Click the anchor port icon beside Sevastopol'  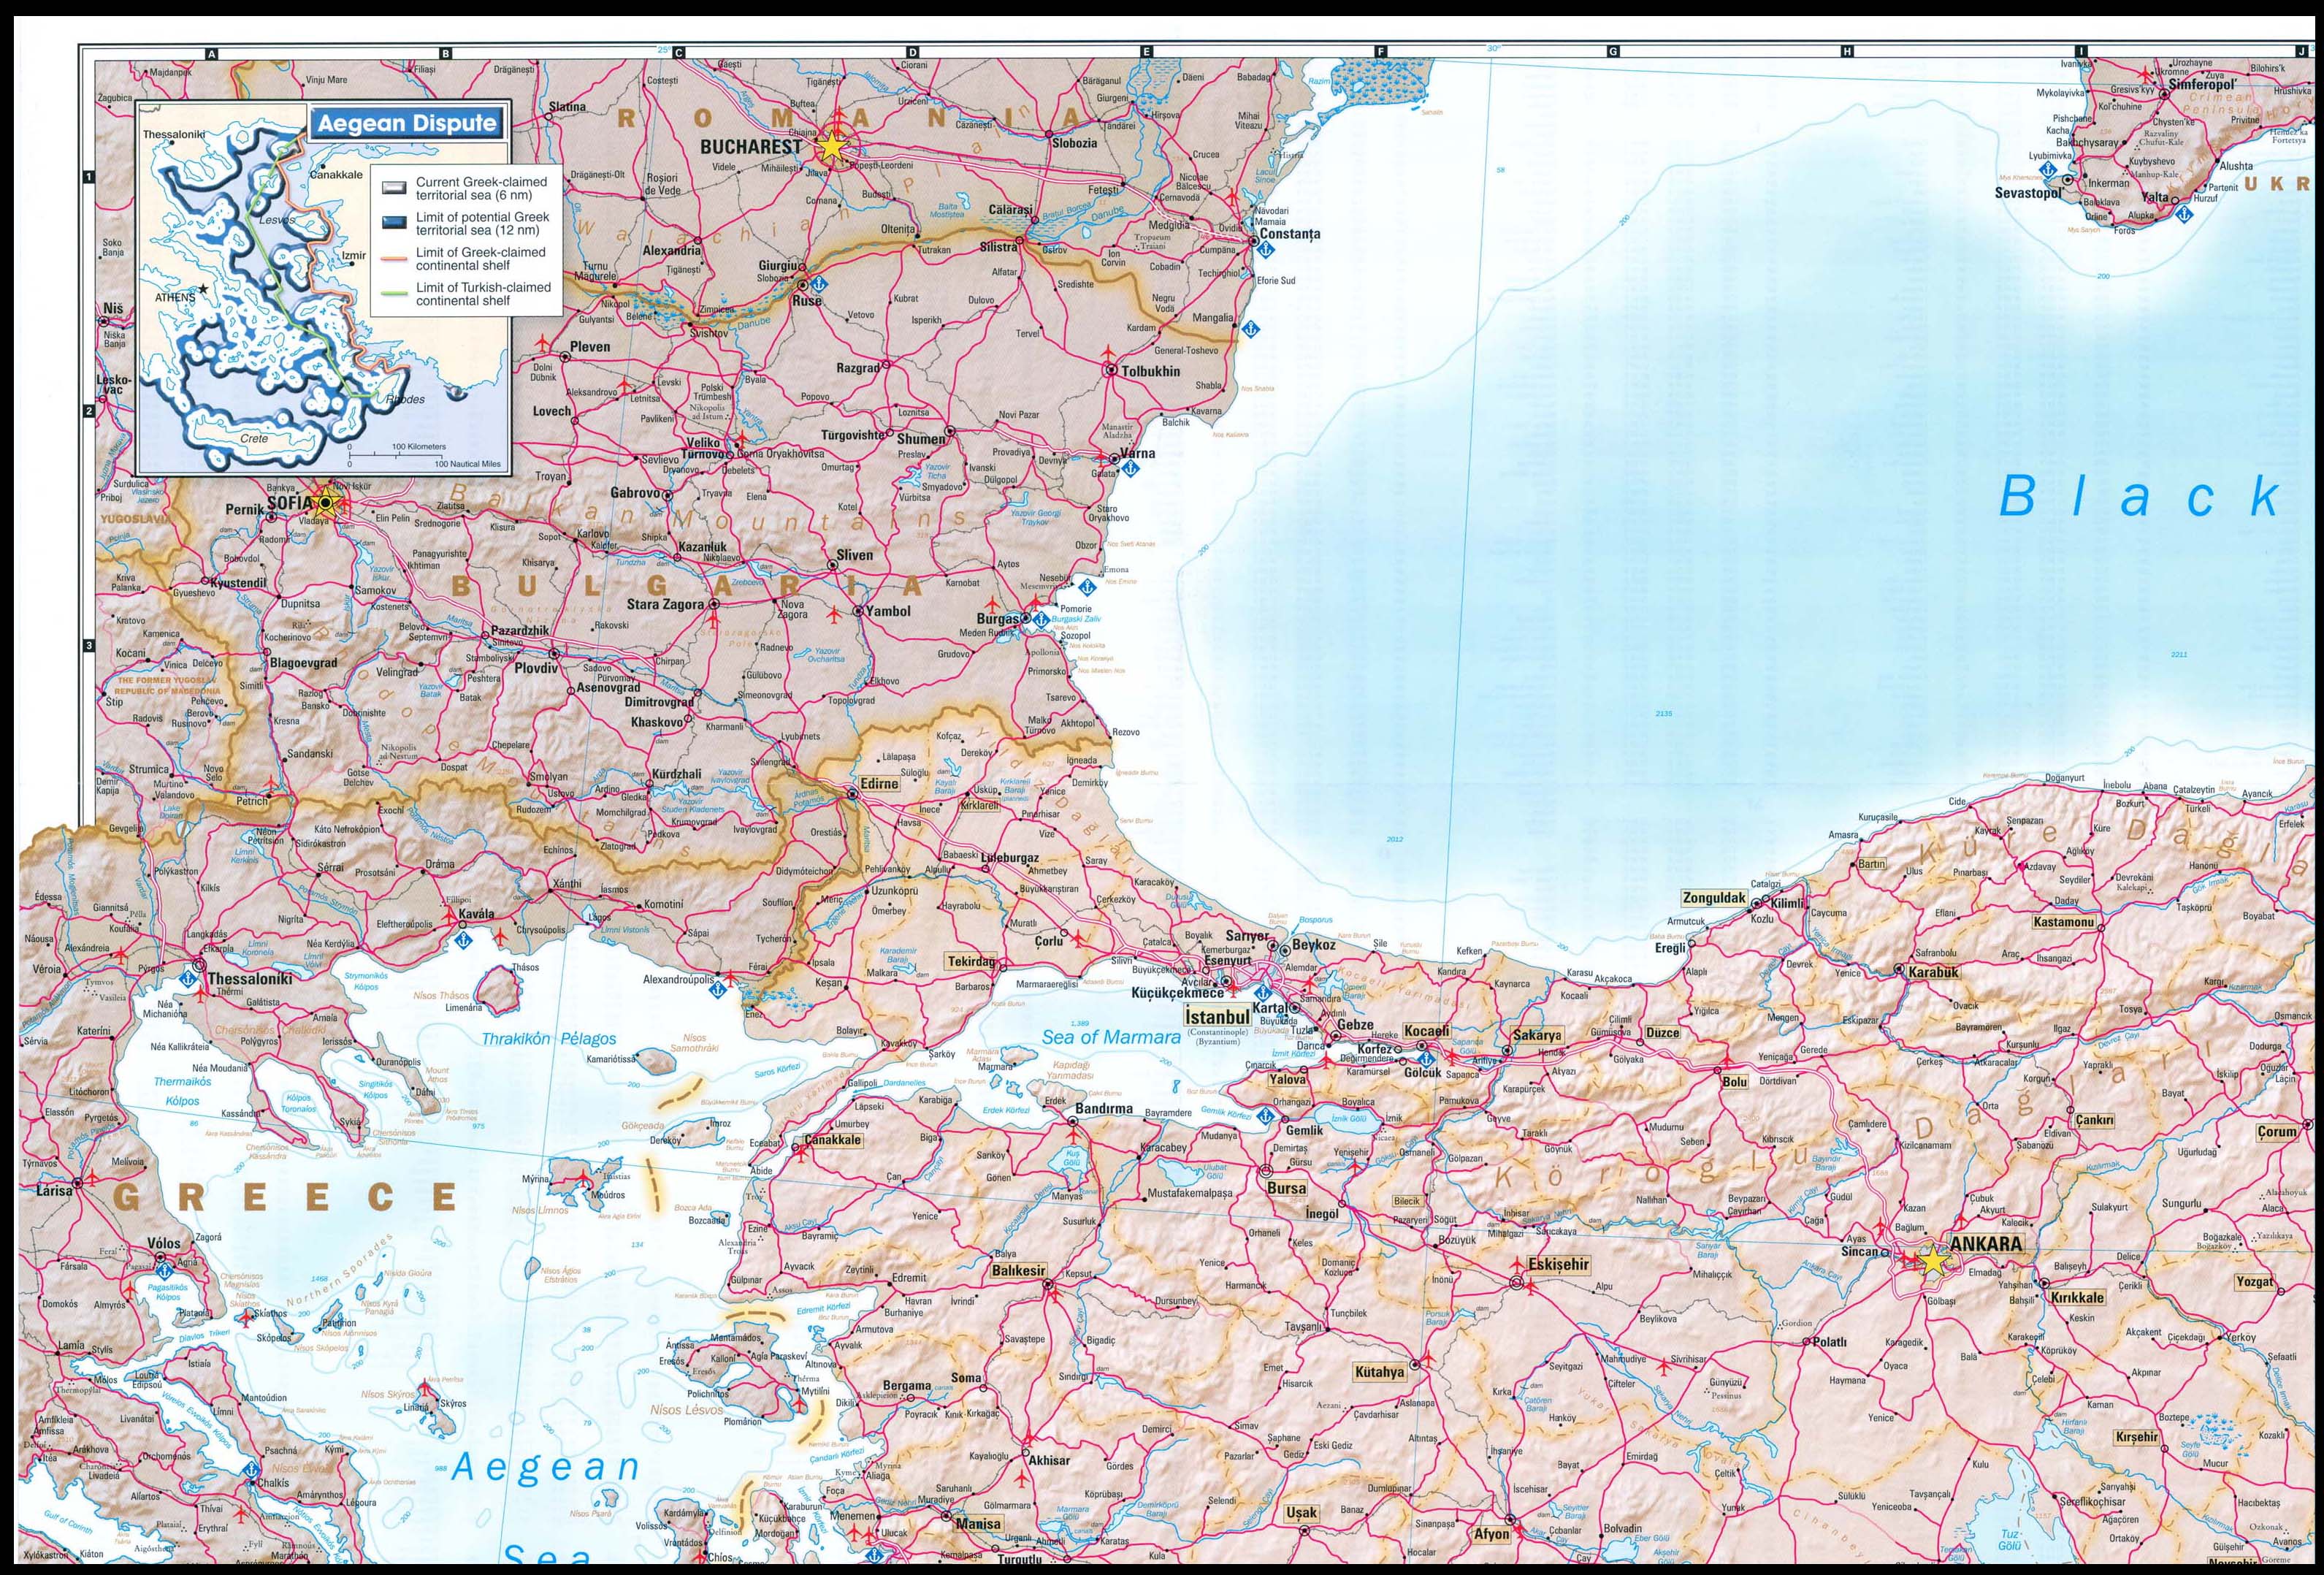[x=2047, y=171]
